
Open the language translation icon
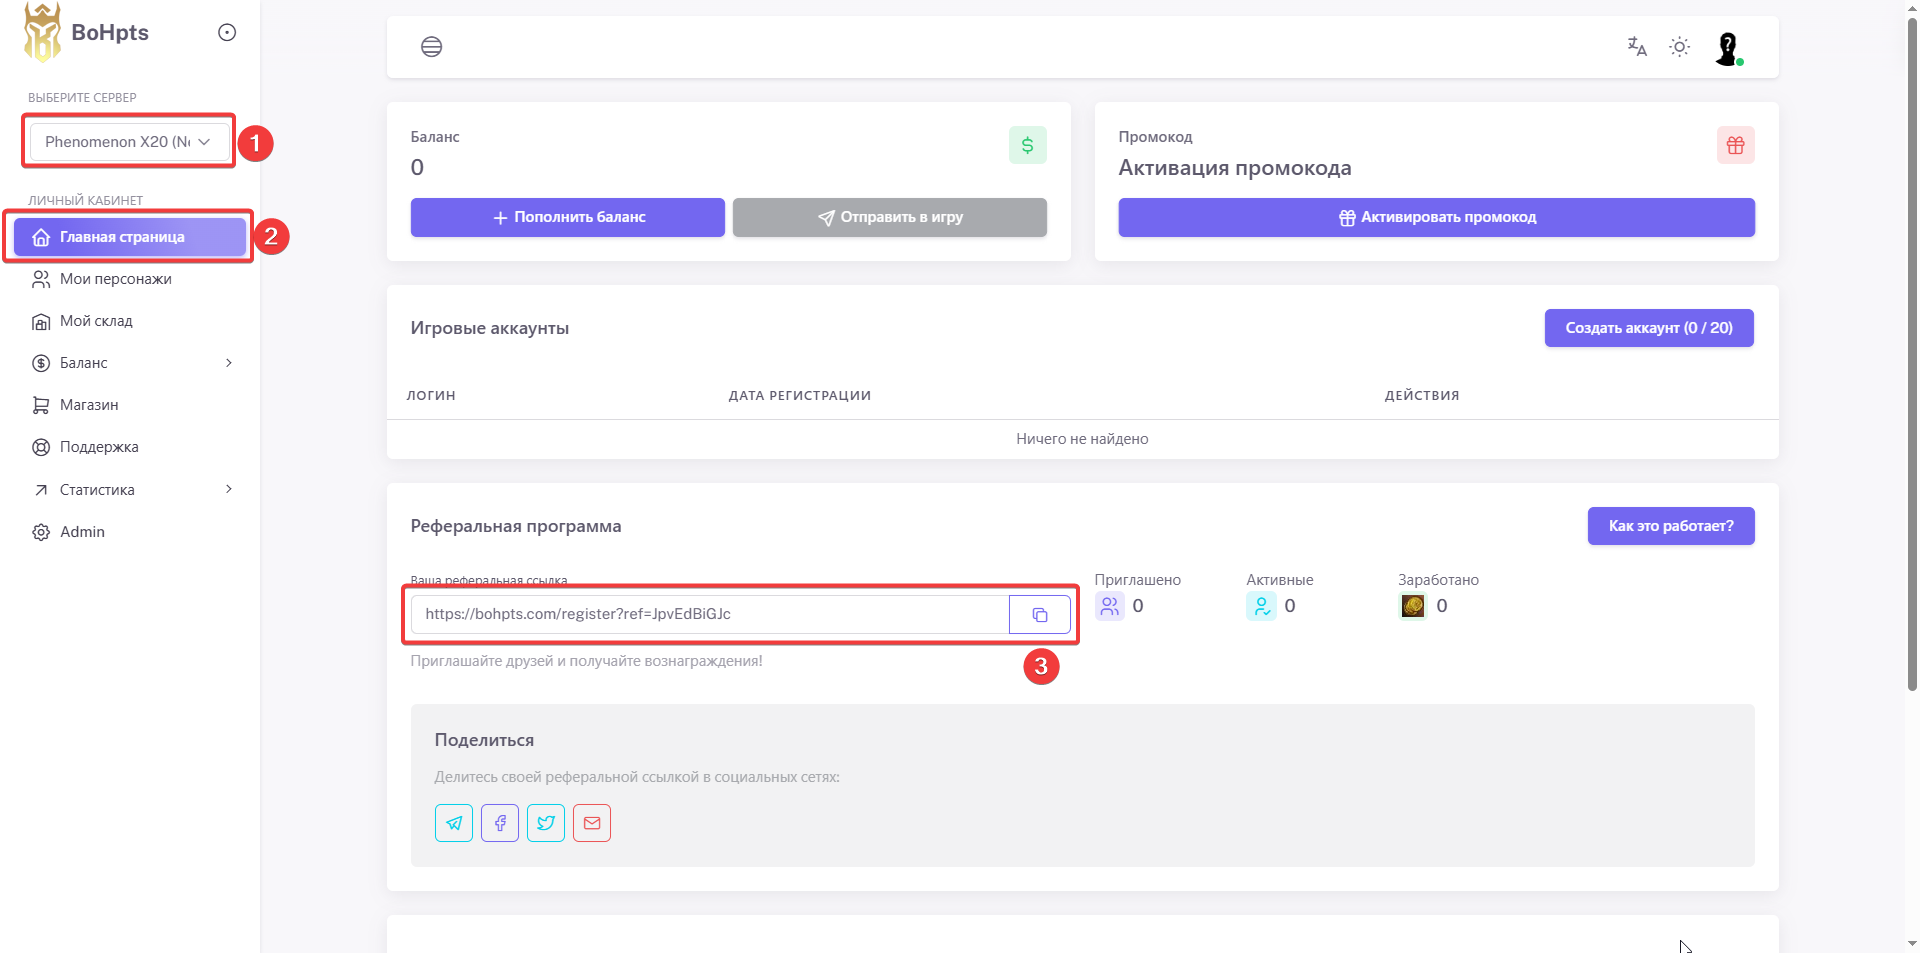click(1637, 47)
